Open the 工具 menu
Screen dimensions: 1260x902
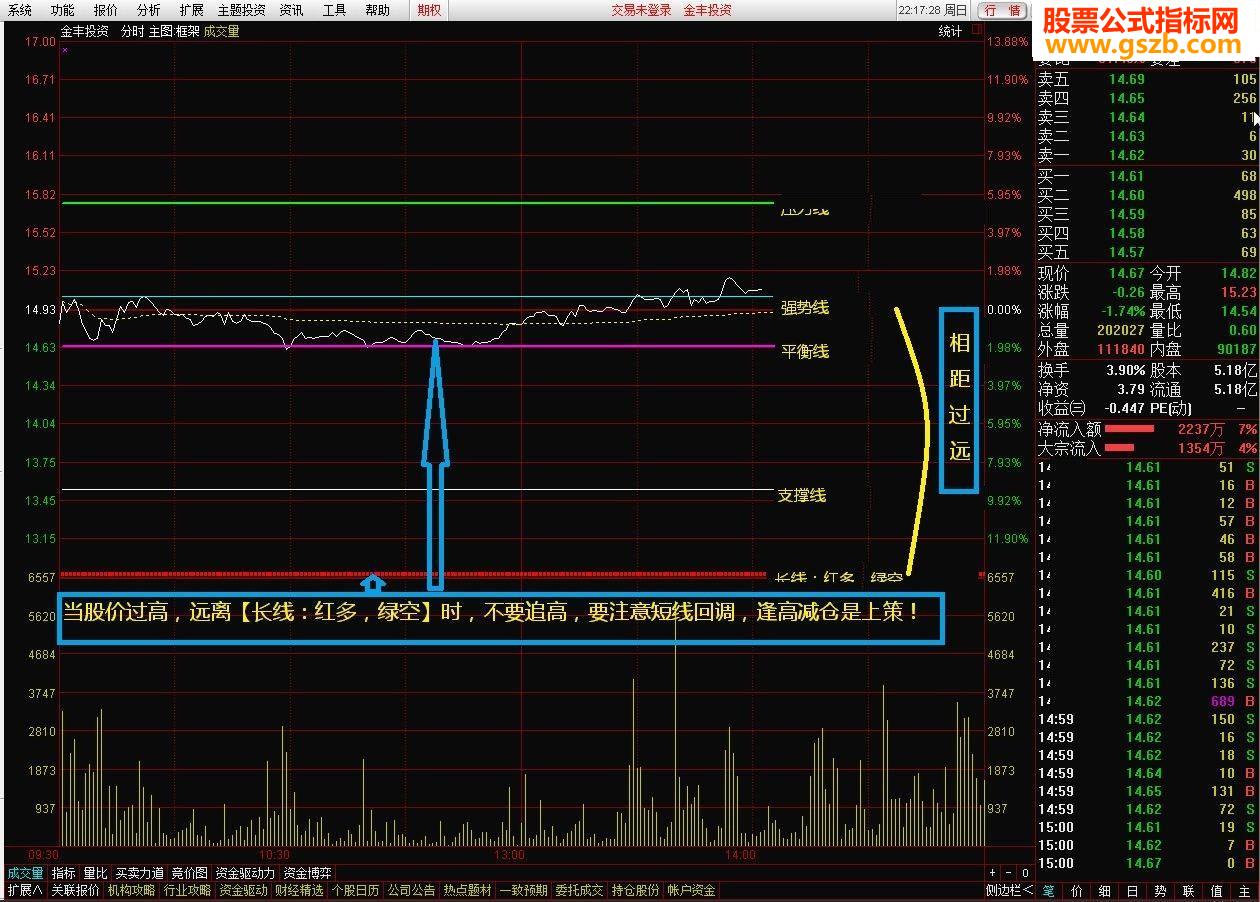point(334,10)
